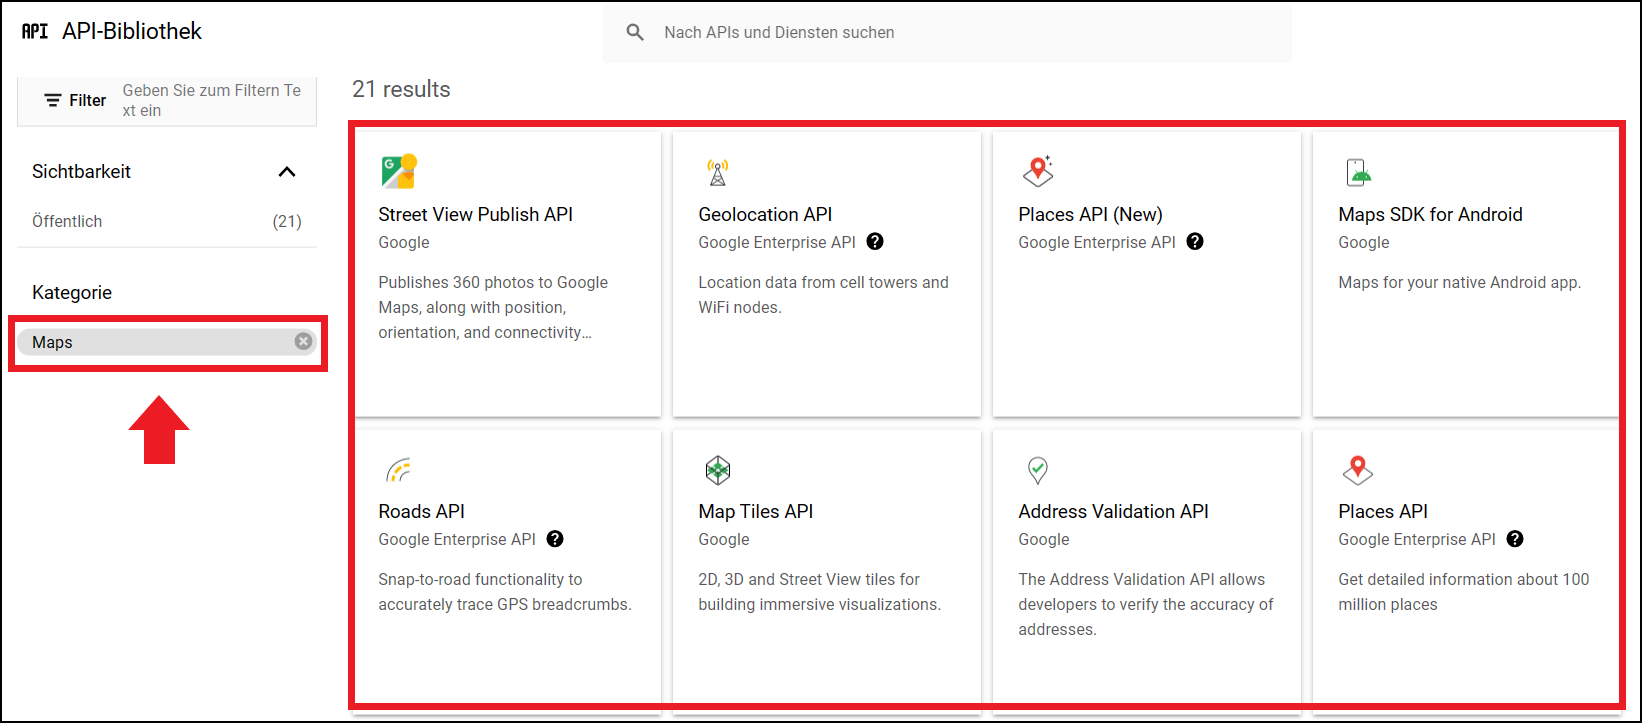1642x723 pixels.
Task: Click 'Maps for your native Android app.' text
Action: click(x=1460, y=282)
